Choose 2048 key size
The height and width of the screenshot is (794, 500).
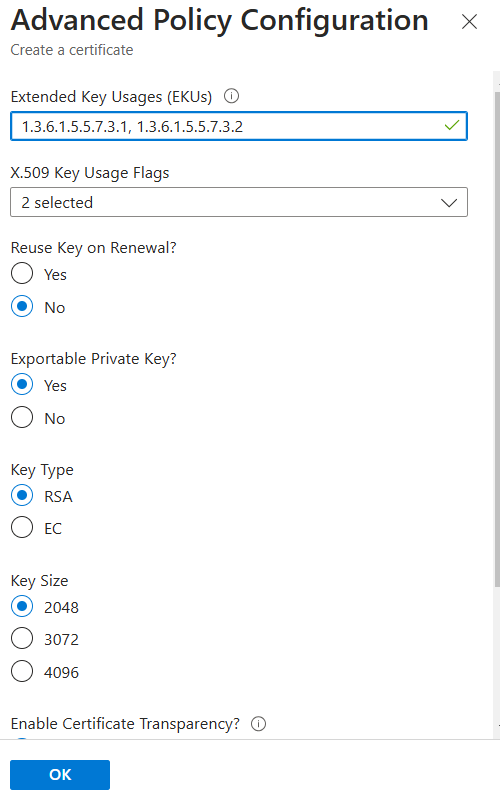(22, 606)
